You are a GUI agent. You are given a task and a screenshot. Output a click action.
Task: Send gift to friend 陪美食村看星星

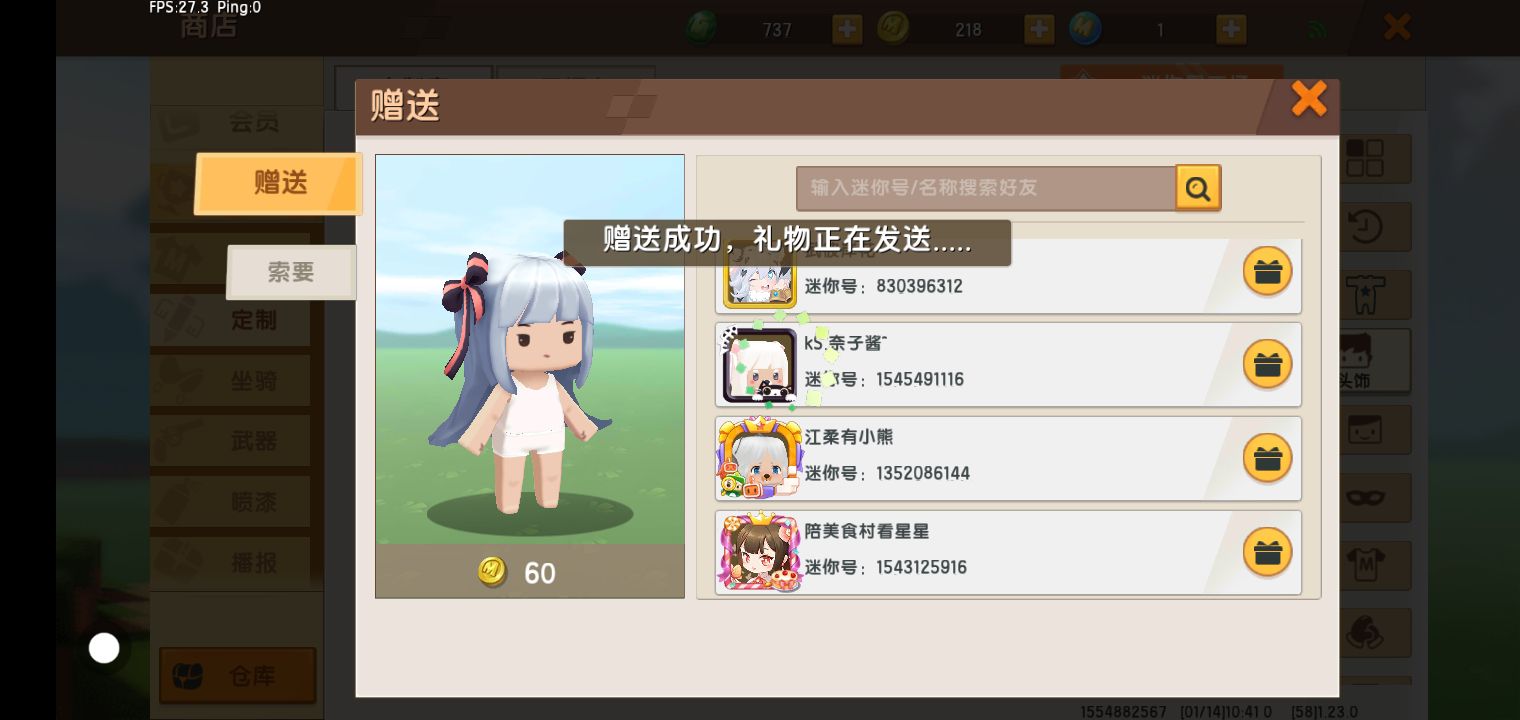click(1267, 553)
